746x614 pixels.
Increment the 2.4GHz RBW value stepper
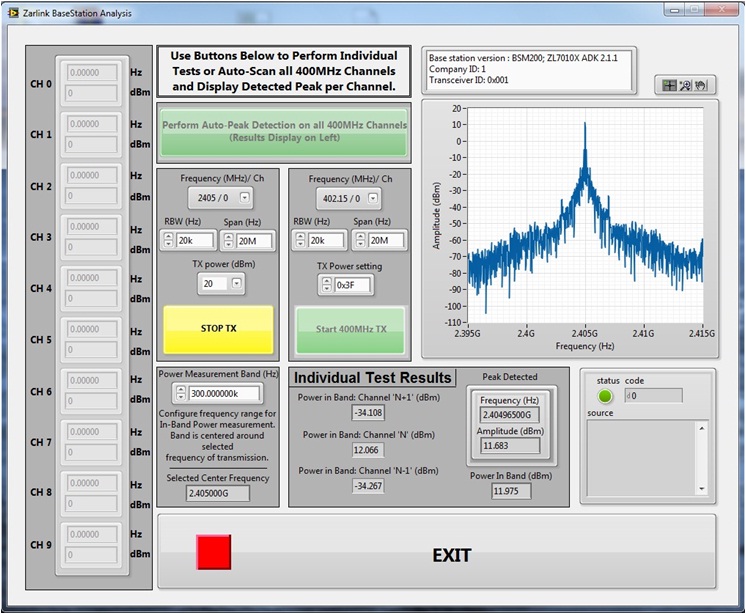point(168,236)
